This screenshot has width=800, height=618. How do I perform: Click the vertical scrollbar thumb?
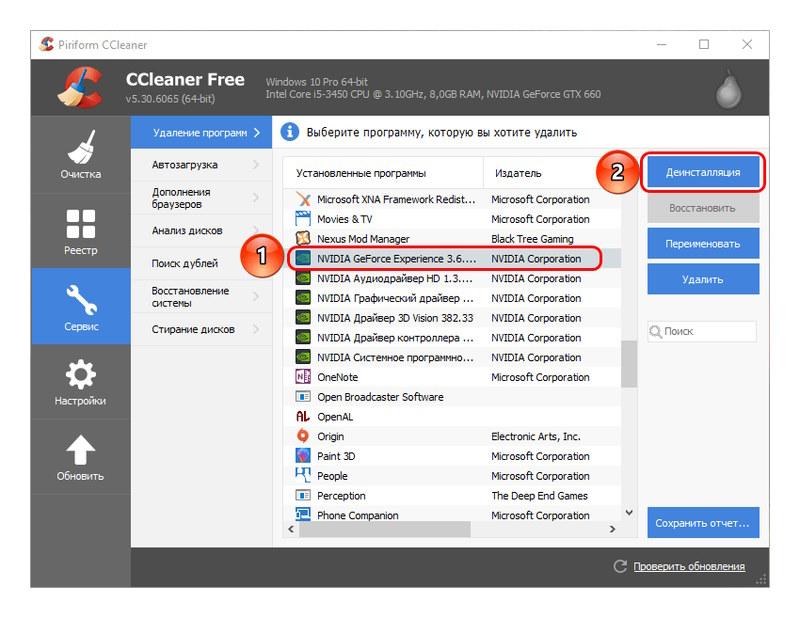[629, 364]
